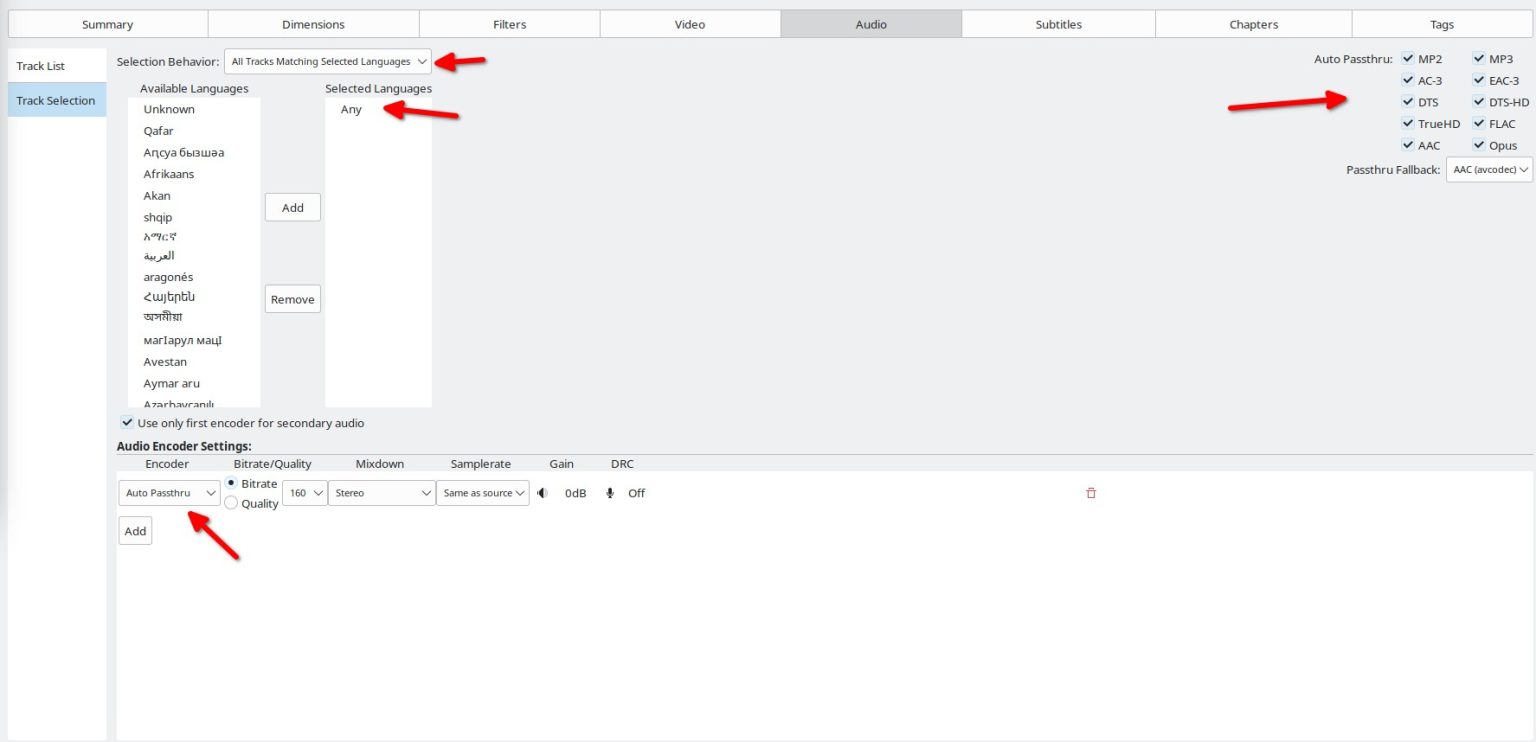Toggle the DTS-HD passthru checkbox
The height and width of the screenshot is (742, 1536).
(x=1479, y=102)
